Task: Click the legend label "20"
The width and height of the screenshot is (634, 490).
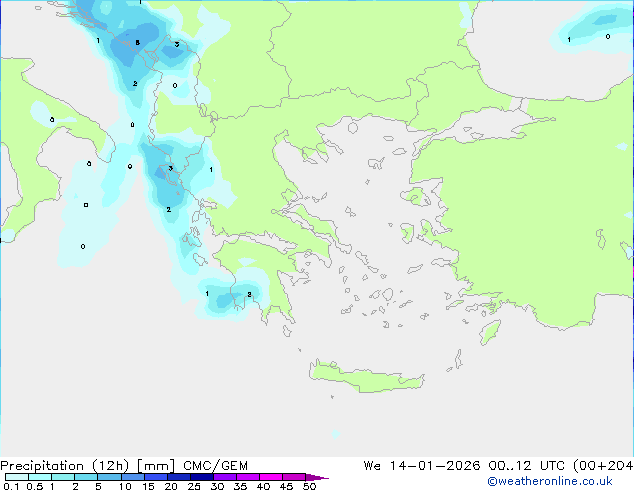Action: pos(171,486)
